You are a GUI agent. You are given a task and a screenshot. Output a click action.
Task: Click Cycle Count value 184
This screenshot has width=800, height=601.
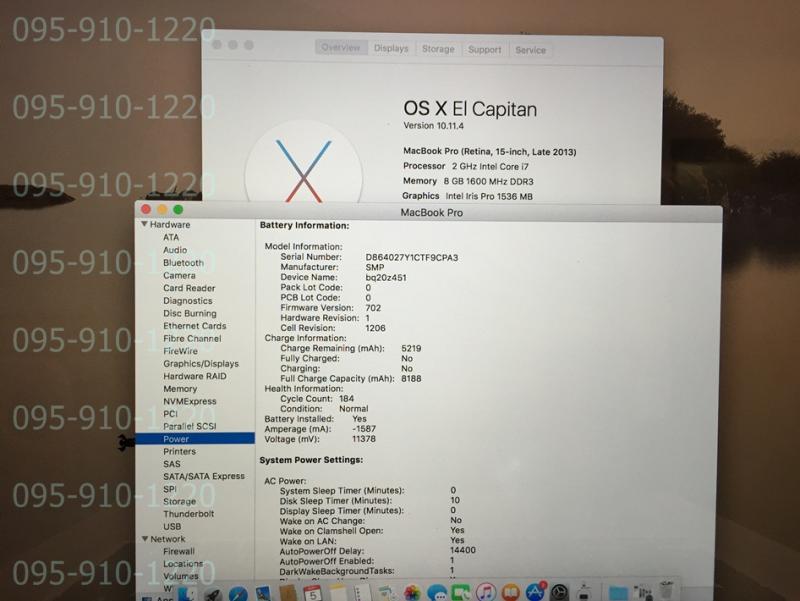pos(346,398)
